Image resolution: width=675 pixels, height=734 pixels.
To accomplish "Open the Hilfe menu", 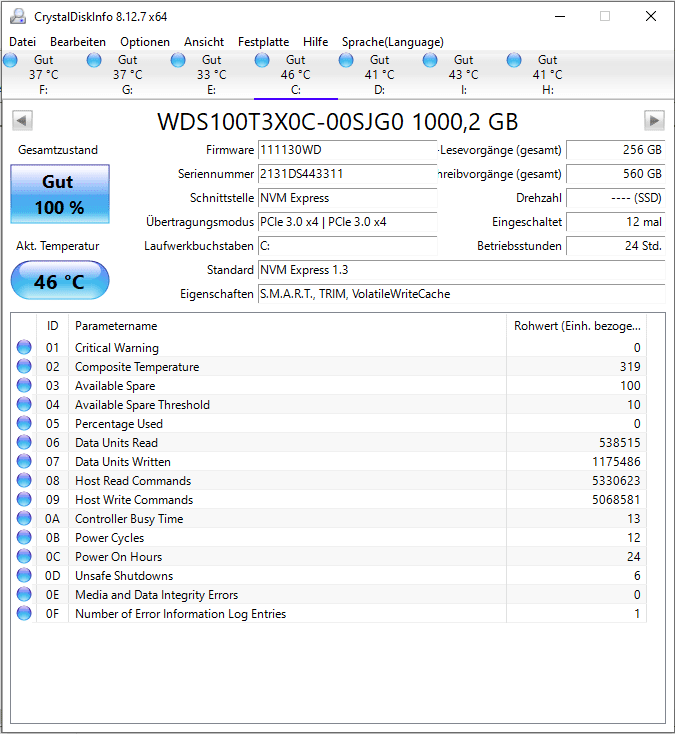I will pos(315,42).
